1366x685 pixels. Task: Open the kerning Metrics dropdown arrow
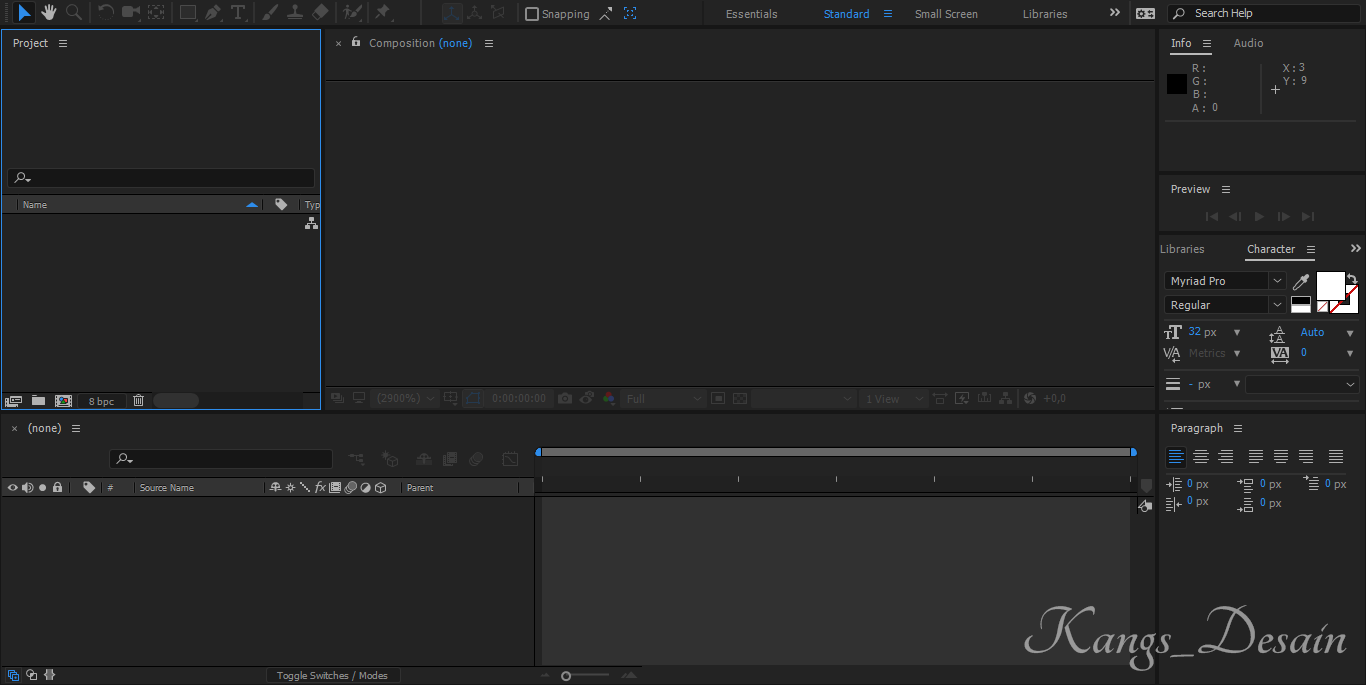pyautogui.click(x=1237, y=354)
